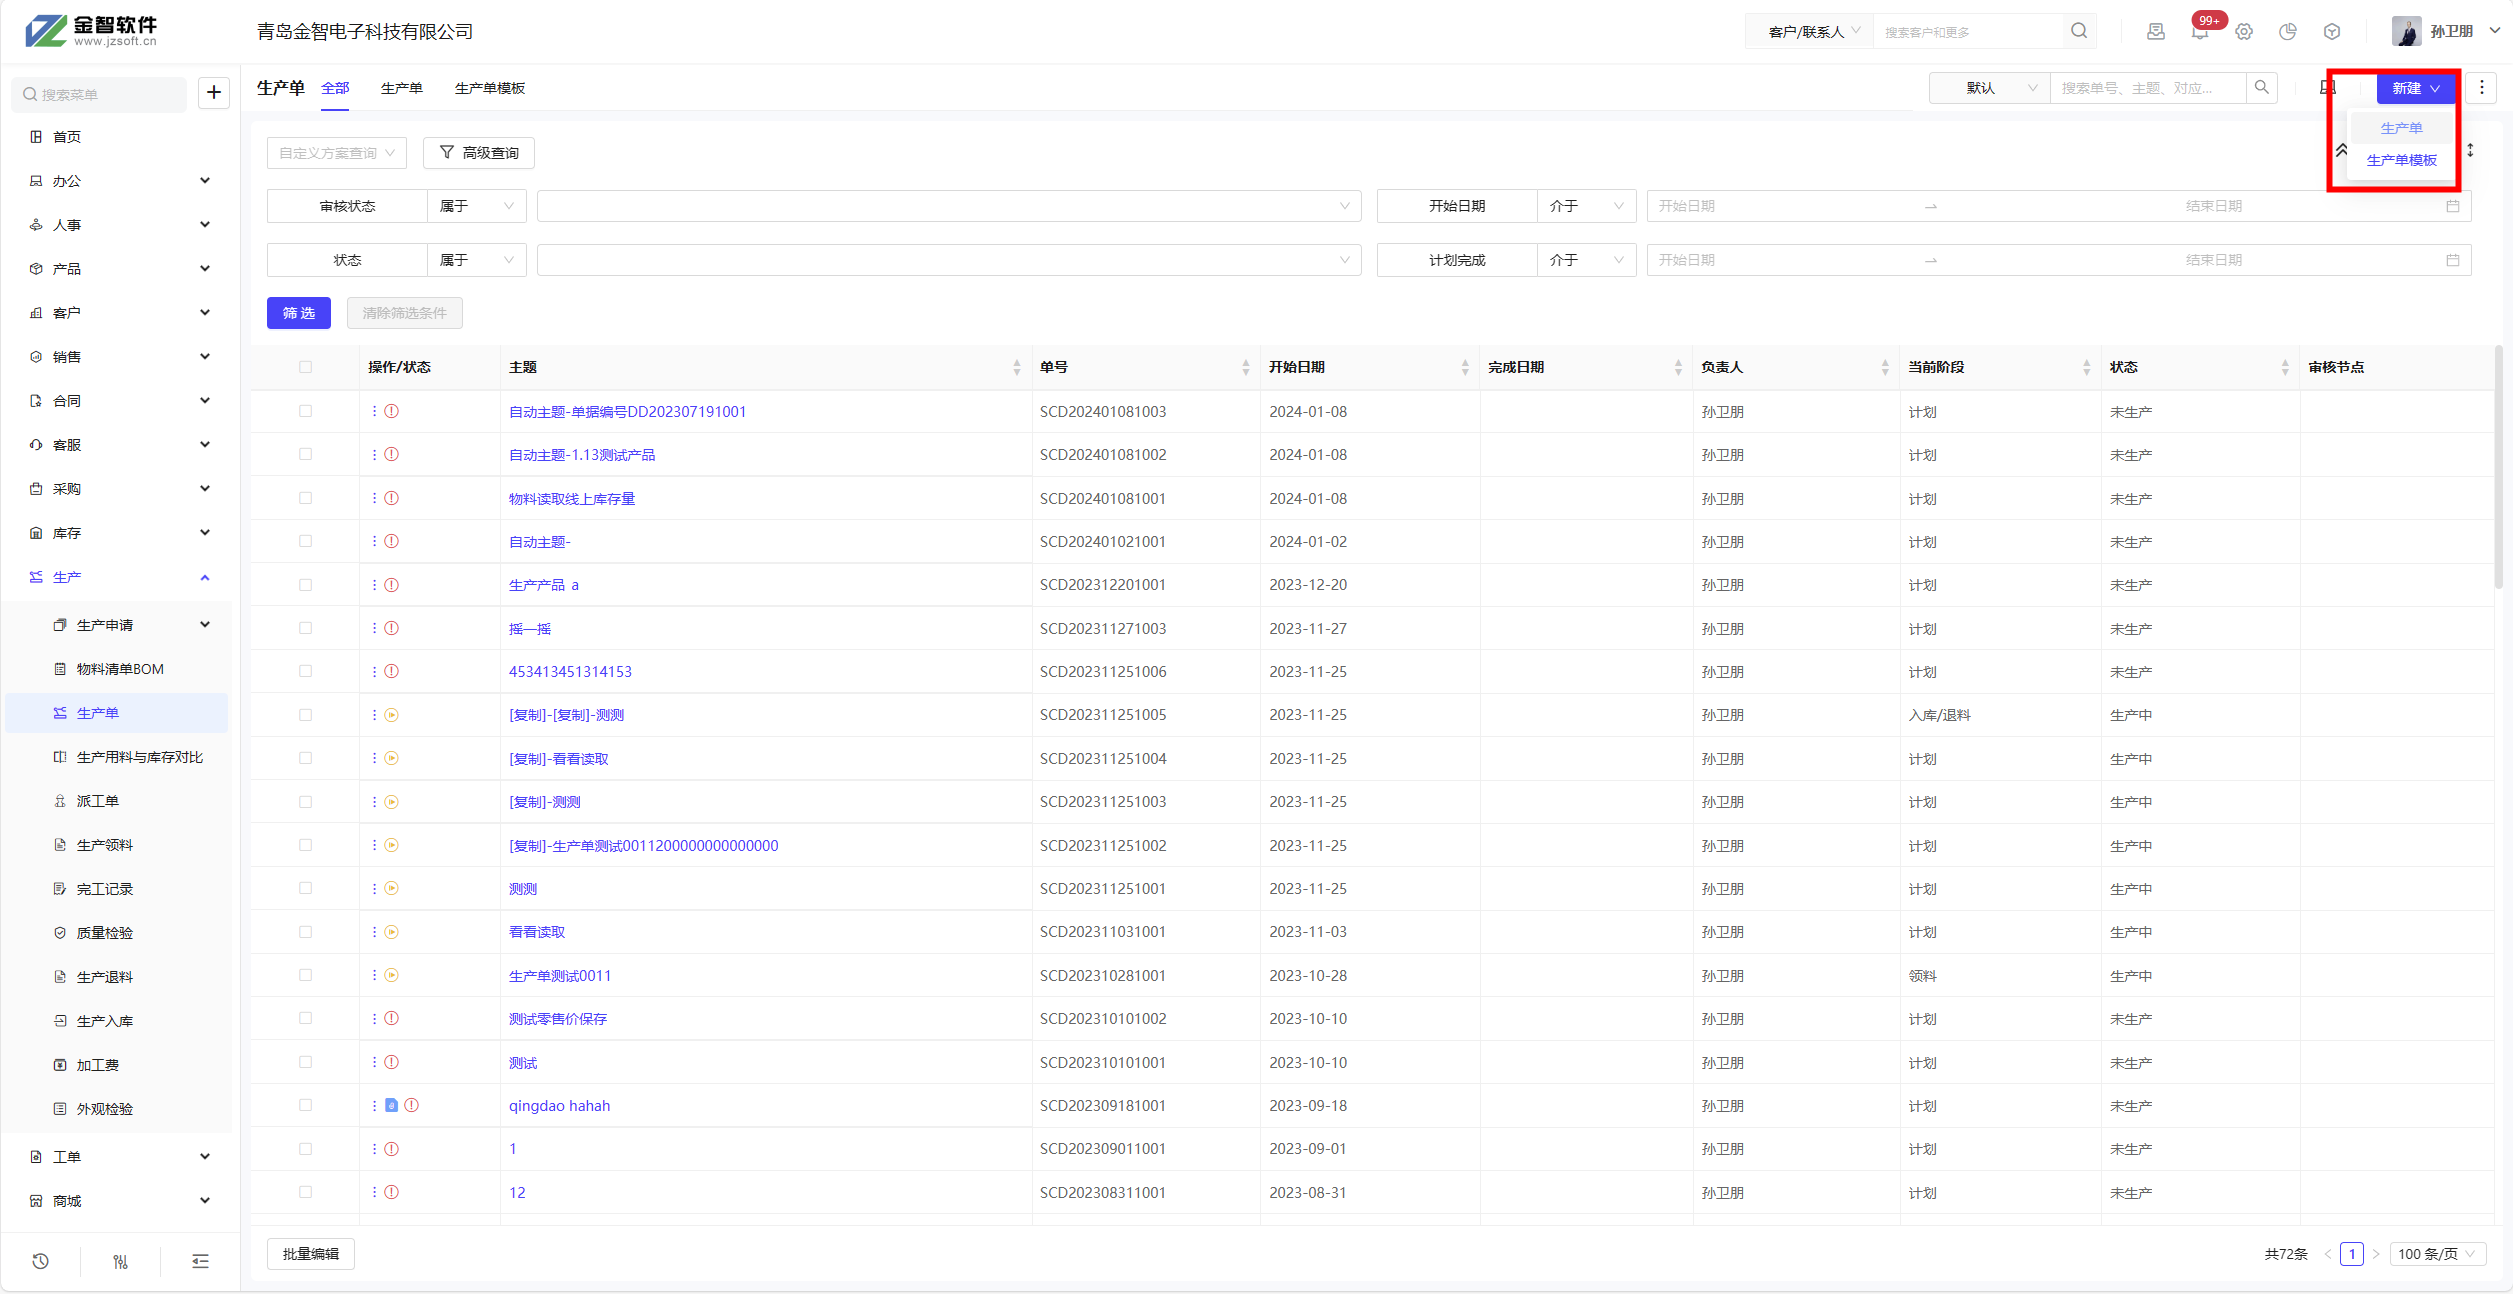The height and width of the screenshot is (1294, 2513).
Task: Collapse the 生产 sidebar menu
Action: (120, 577)
